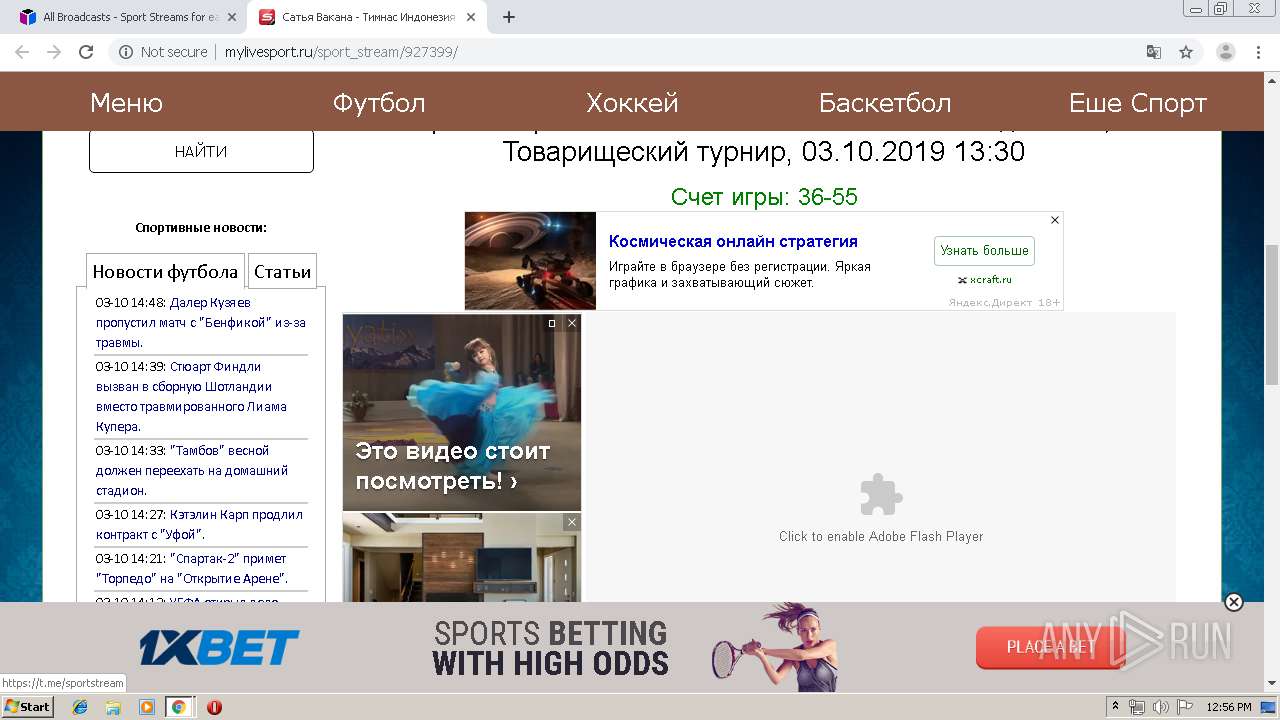The image size is (1280, 720).
Task: Click the 1XBET logo in banner
Action: [x=219, y=648]
